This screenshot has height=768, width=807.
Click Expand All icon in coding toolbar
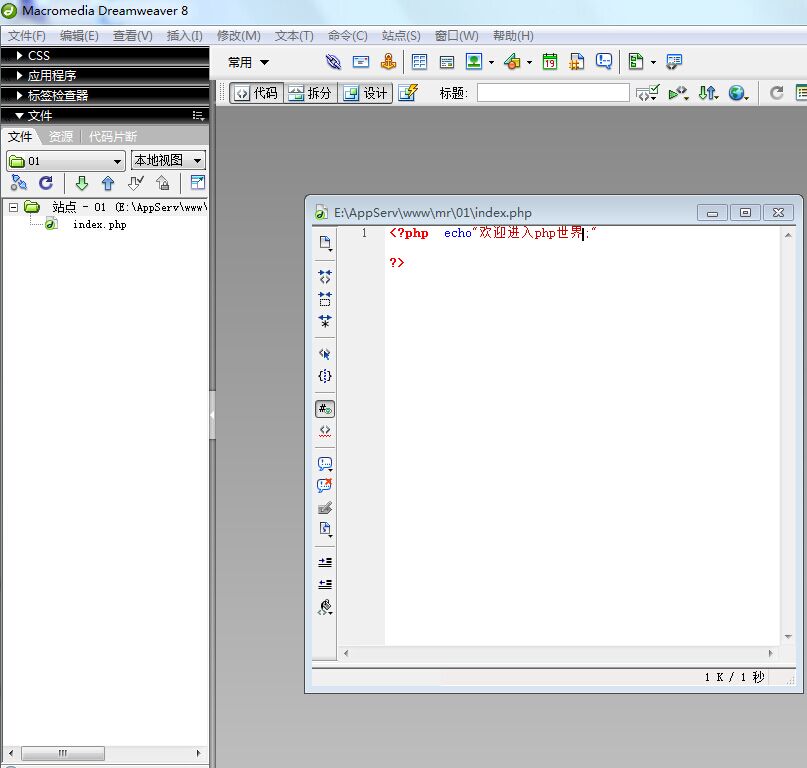tap(325, 321)
